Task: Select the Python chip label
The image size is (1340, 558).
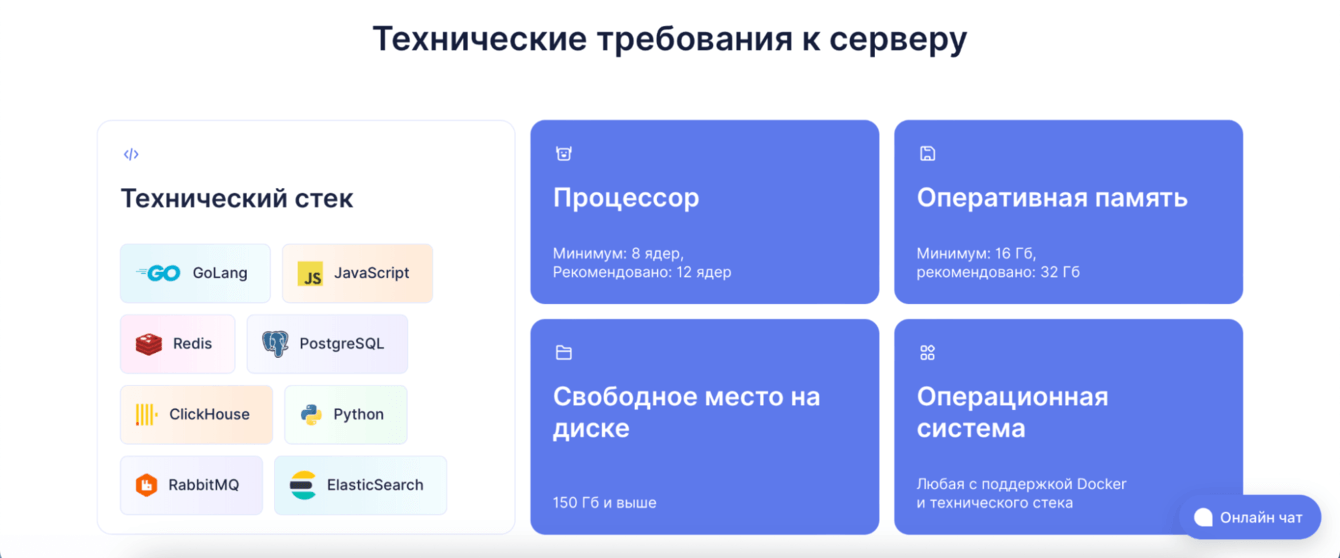Action: 359,415
